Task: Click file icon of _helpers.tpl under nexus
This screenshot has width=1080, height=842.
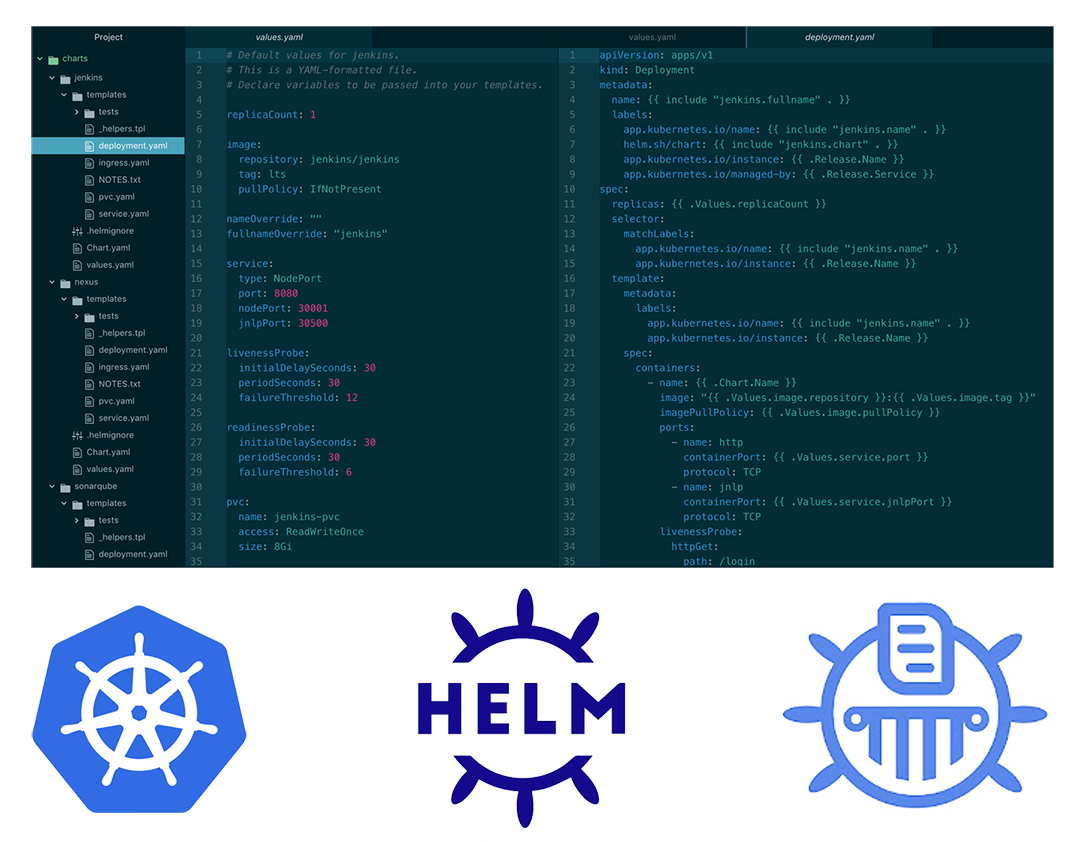Action: click(89, 333)
